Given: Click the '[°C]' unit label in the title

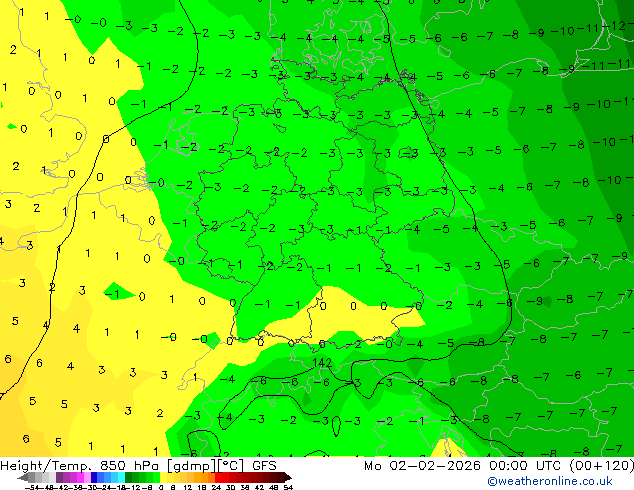Looking at the screenshot, I should (x=231, y=466).
